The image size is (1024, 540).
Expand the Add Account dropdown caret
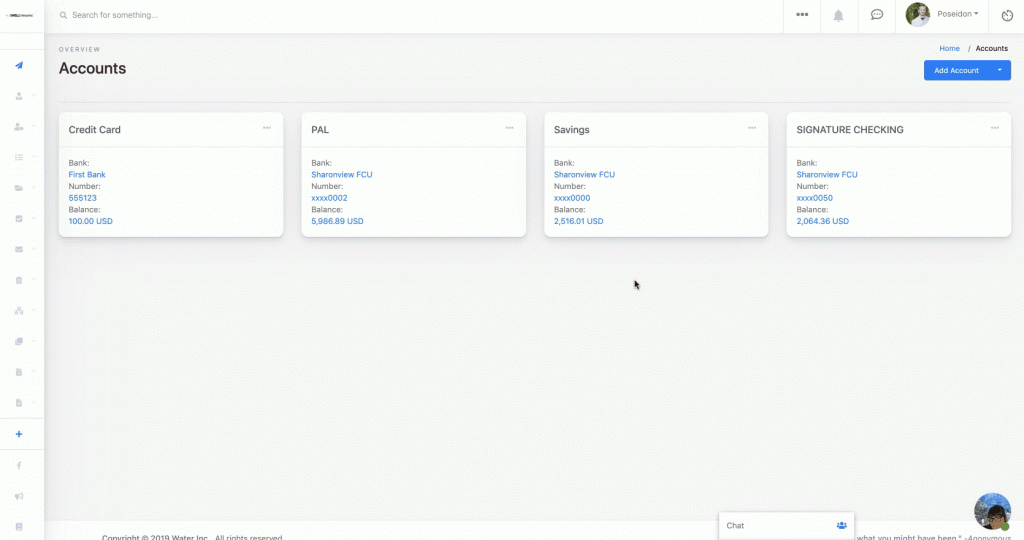[x=1000, y=70]
